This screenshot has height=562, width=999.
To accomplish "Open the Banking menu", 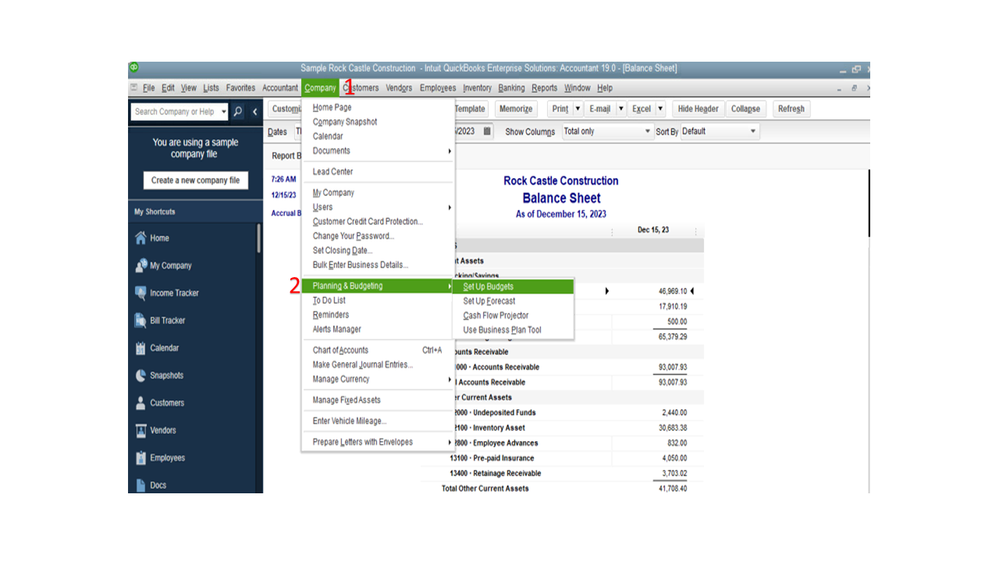I will (511, 88).
